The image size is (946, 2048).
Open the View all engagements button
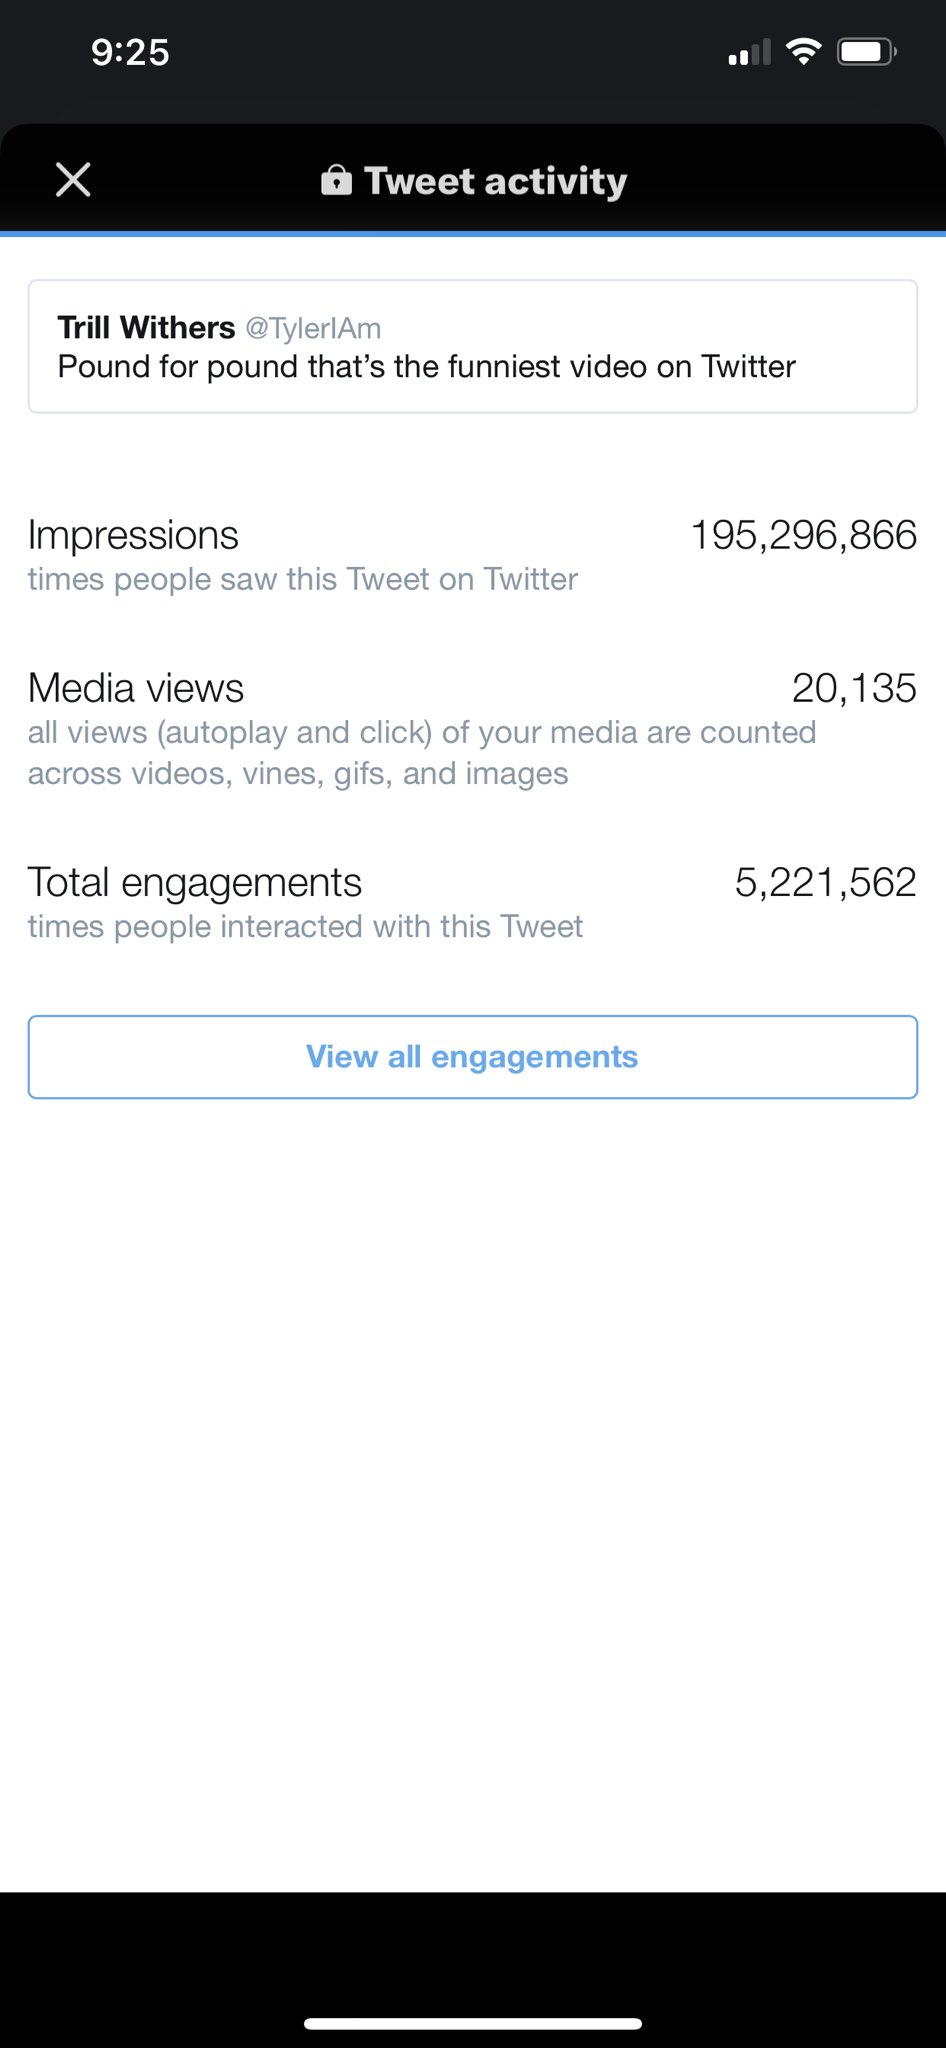point(473,1057)
